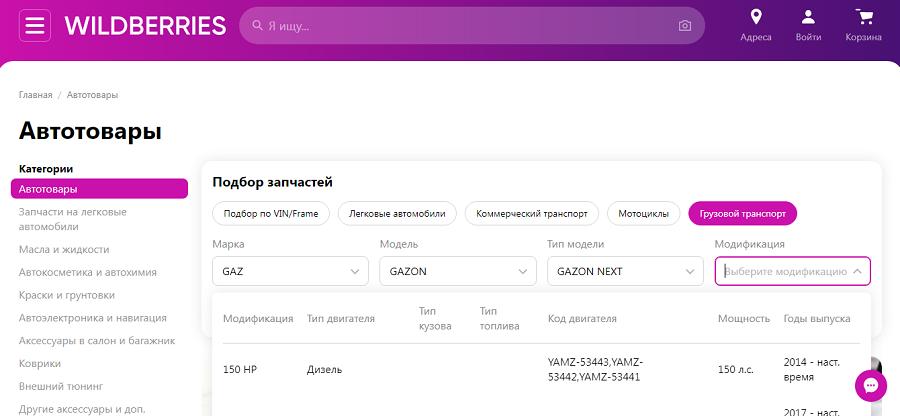The image size is (900, 416).
Task: Select Автотовары category in sidebar
Action: point(99,189)
